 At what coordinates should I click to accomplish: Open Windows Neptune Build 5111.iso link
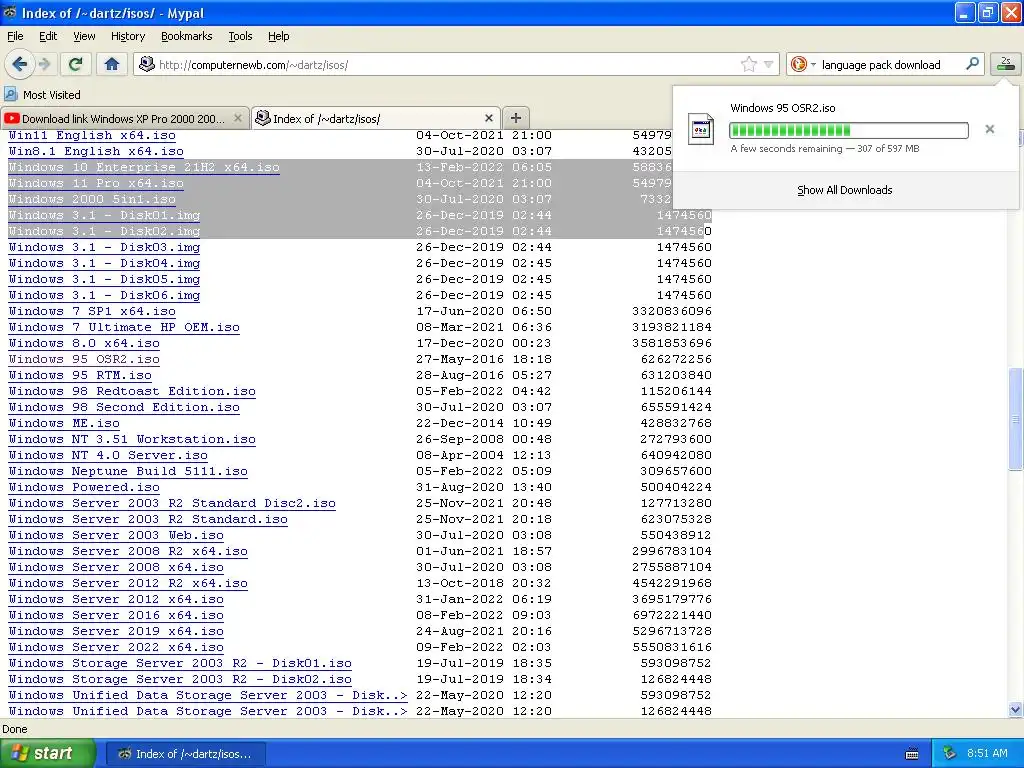click(x=128, y=472)
